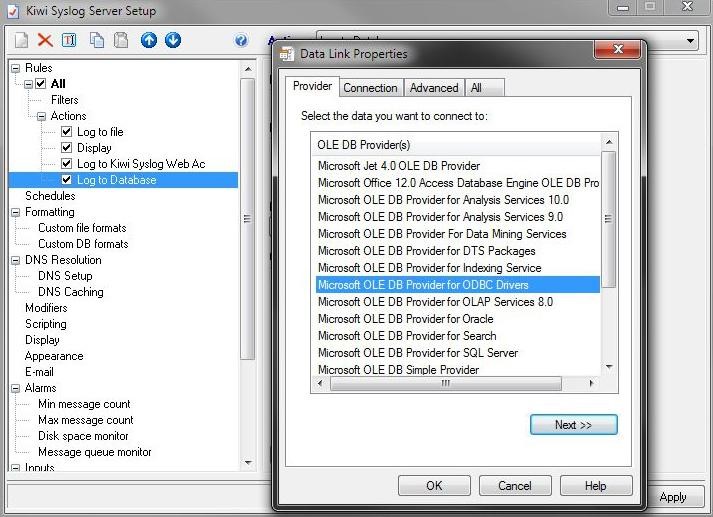
Task: Collapse the All rule node
Action: 28,84
